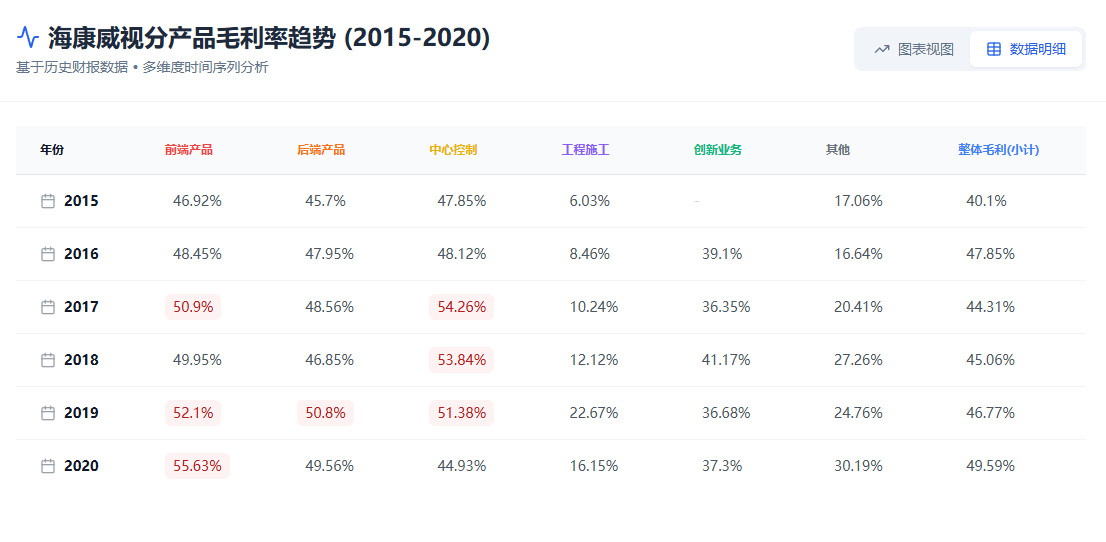1106x542 pixels.
Task: Click the calendar icon for year 2016
Action: (x=48, y=254)
